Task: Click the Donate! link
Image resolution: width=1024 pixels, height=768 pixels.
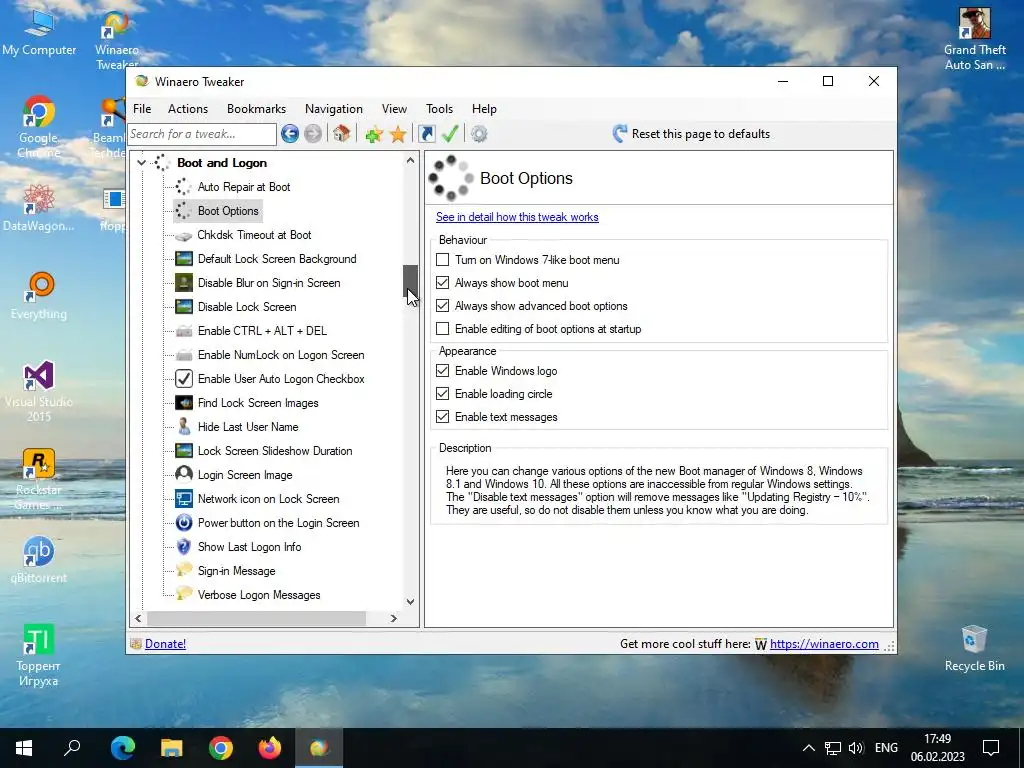Action: tap(165, 644)
